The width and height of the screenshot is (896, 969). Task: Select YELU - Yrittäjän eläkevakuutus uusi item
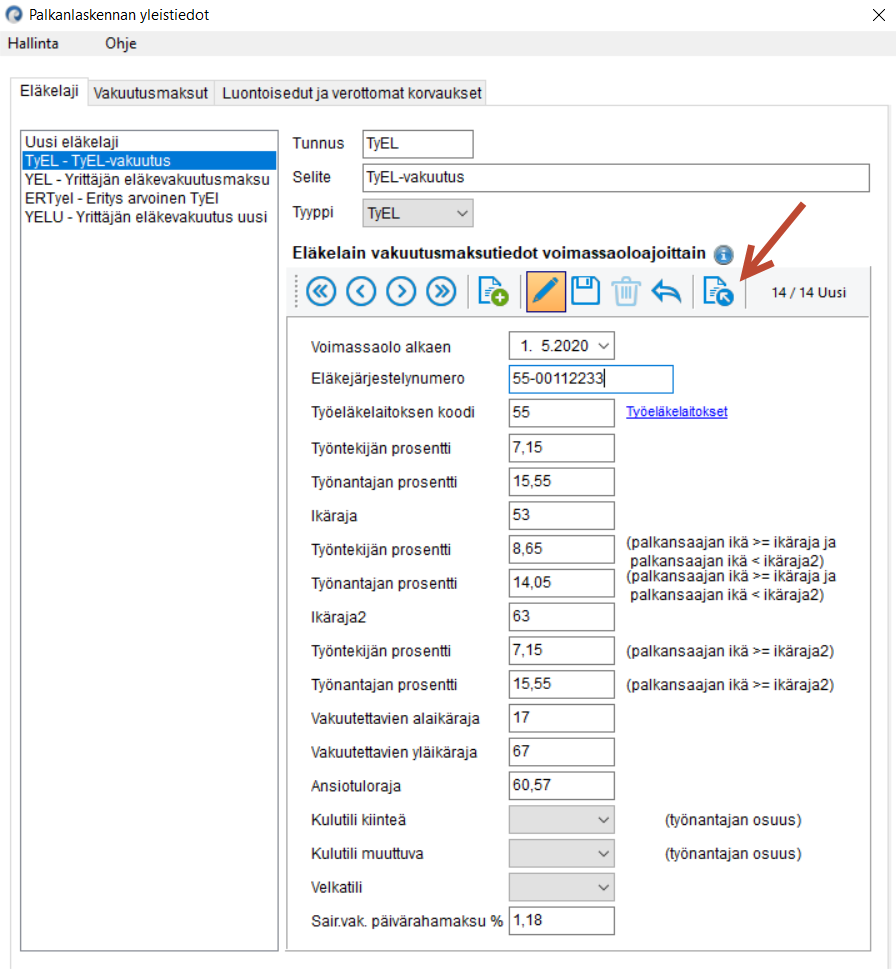(x=149, y=217)
